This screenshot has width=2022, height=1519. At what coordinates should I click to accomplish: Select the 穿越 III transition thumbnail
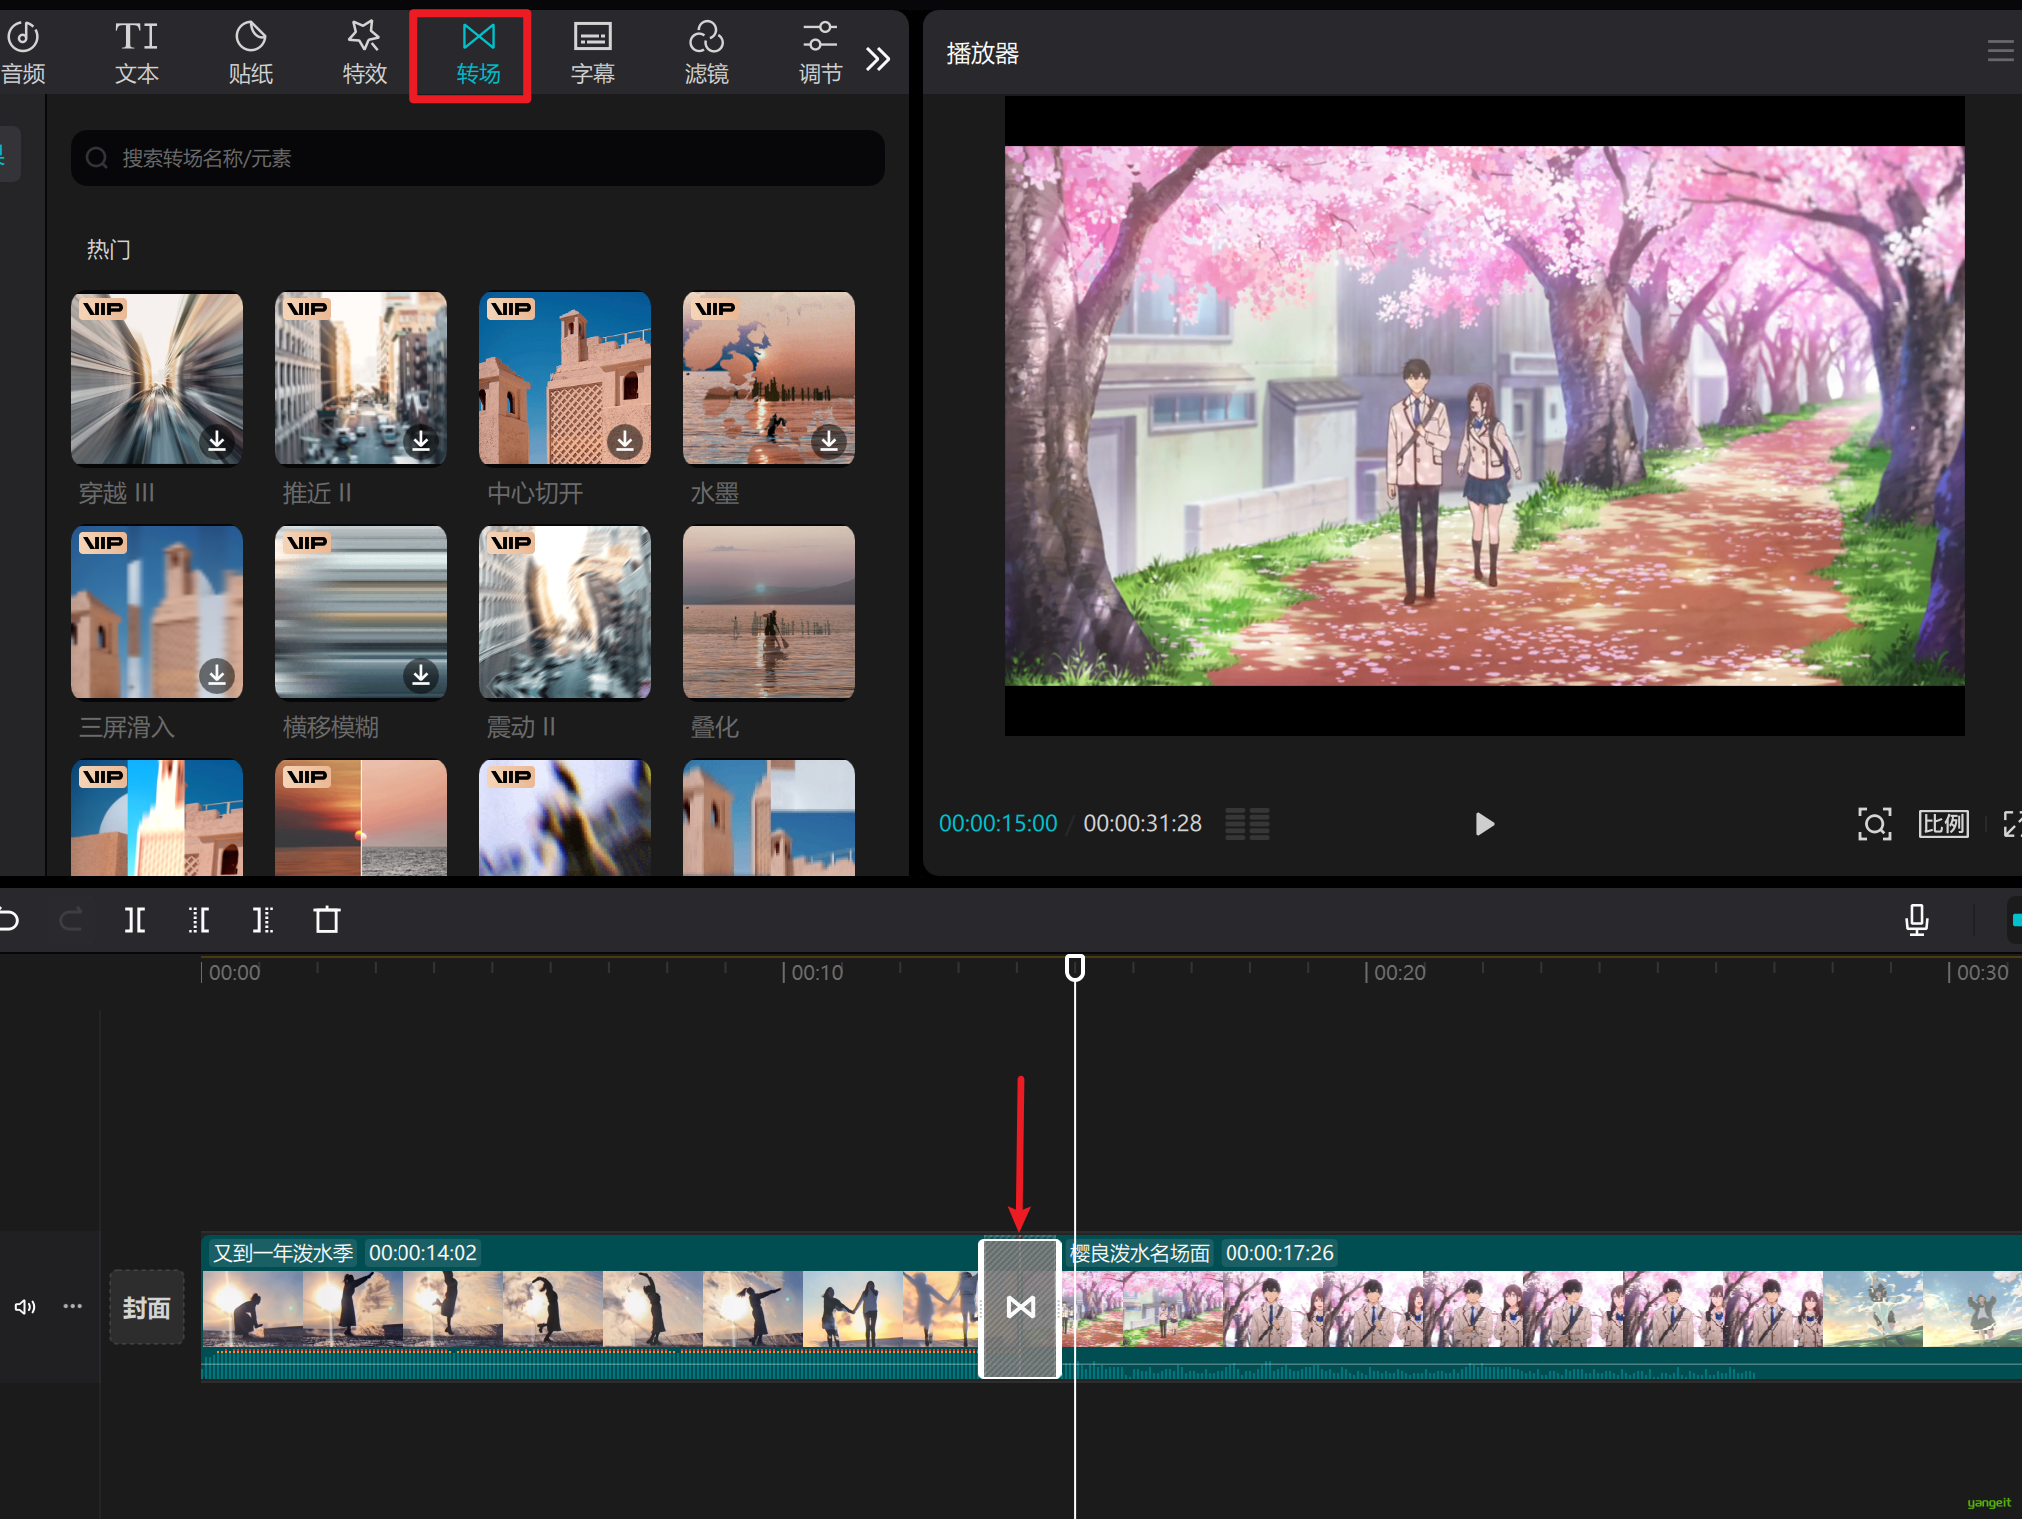pyautogui.click(x=157, y=378)
